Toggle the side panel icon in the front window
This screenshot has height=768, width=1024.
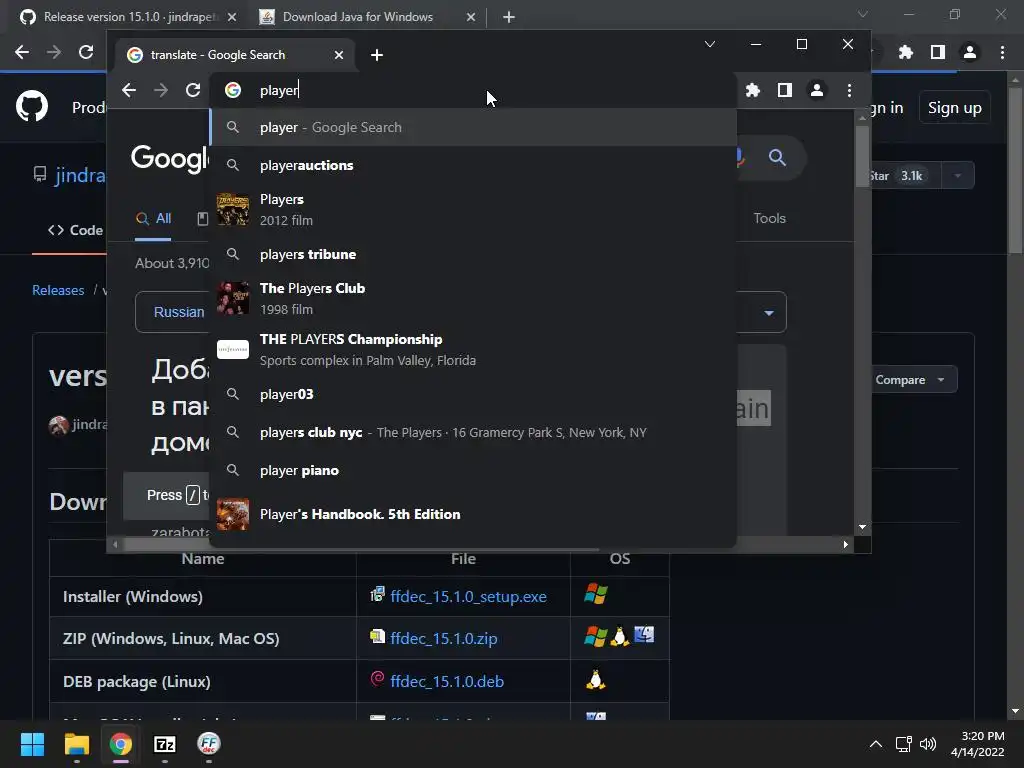coord(785,90)
